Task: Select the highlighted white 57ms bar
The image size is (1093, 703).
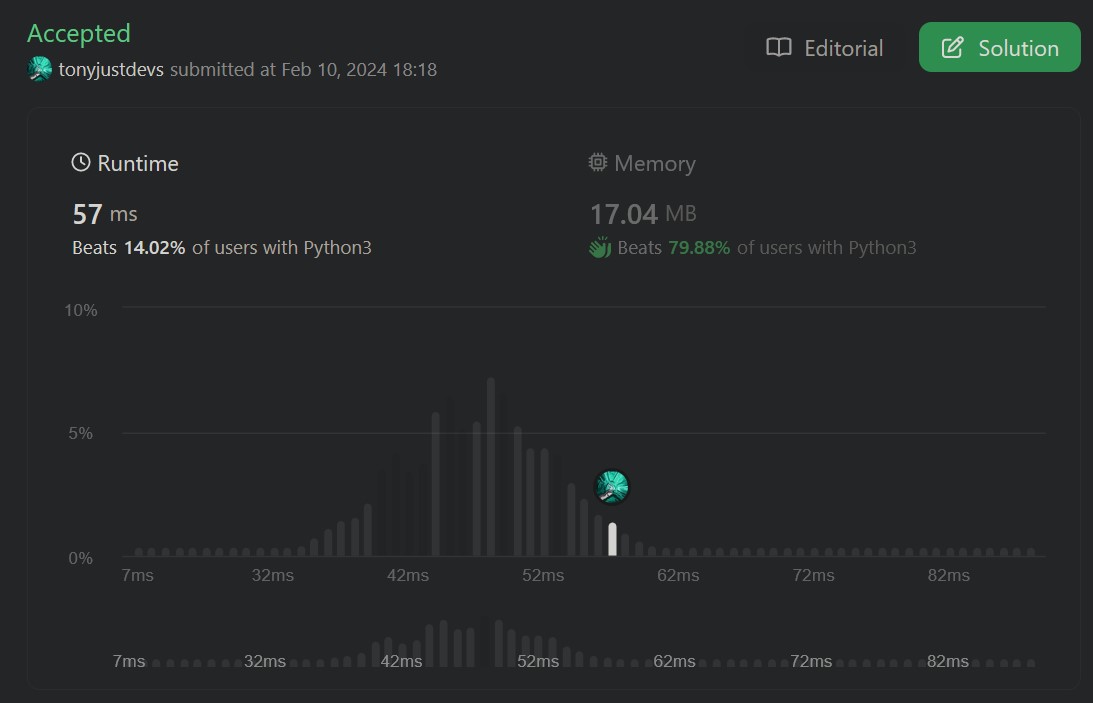Action: (612, 539)
